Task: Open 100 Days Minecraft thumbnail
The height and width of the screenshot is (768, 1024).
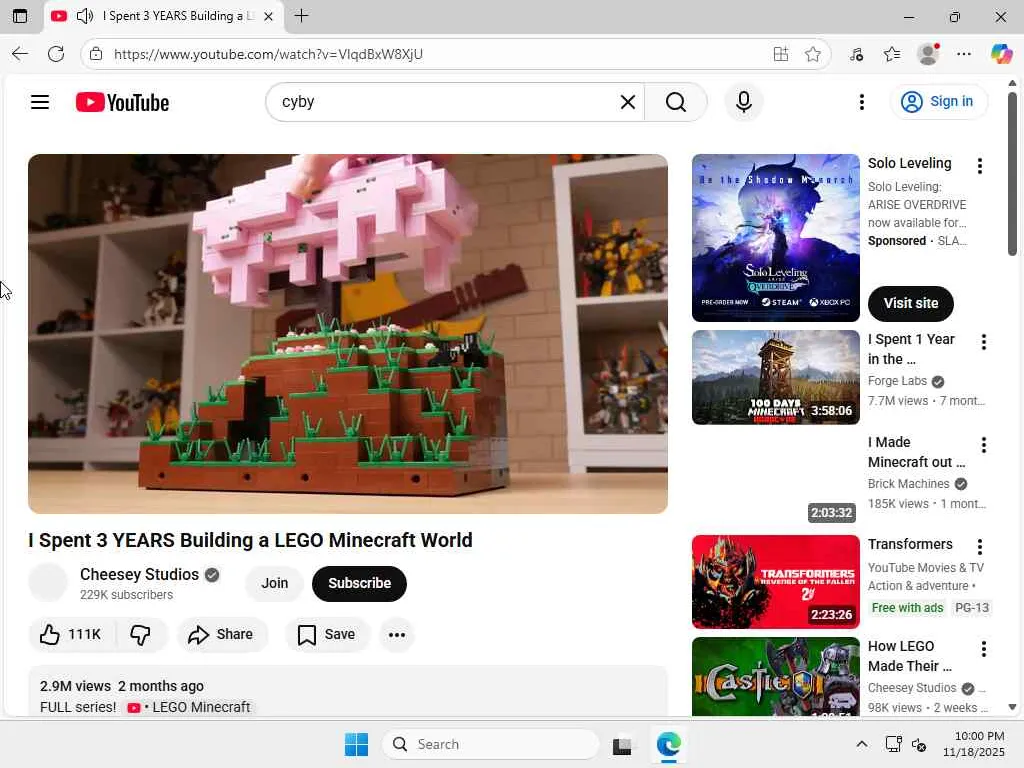Action: pos(775,377)
